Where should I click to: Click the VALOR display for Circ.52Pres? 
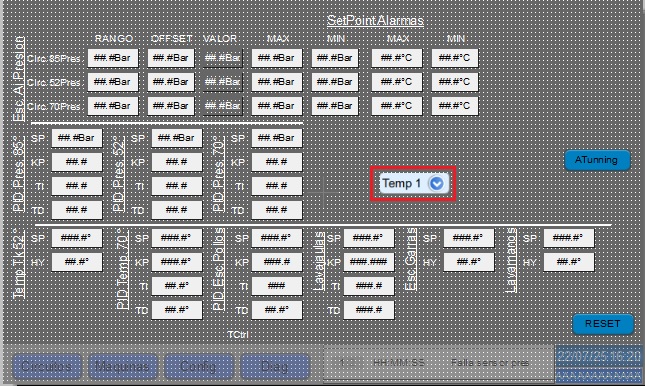pyautogui.click(x=223, y=82)
